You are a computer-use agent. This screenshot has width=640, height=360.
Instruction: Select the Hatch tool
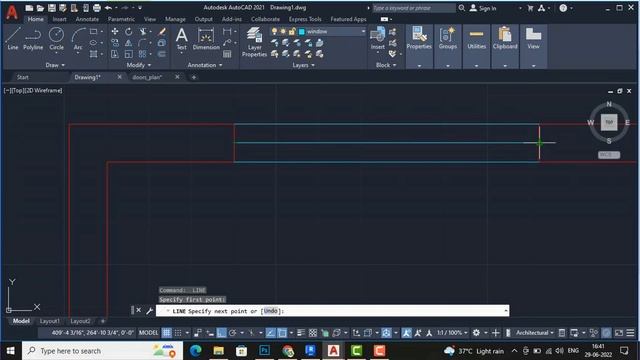tap(93, 54)
